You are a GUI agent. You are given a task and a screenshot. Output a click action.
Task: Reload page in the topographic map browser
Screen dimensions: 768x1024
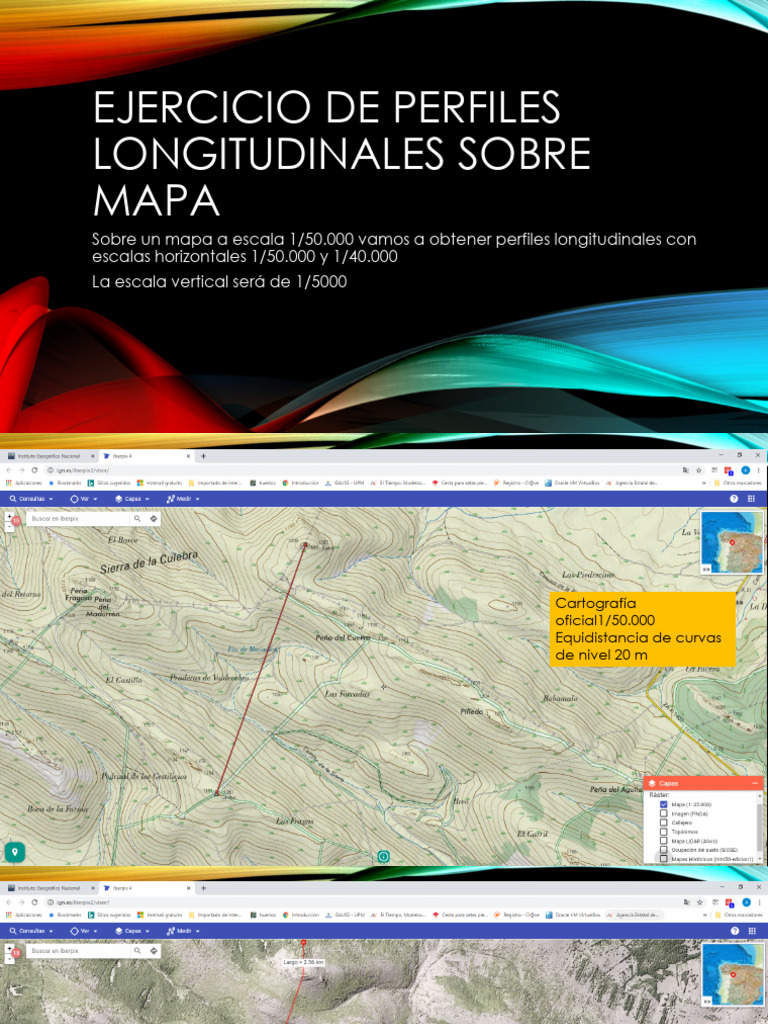[x=35, y=470]
